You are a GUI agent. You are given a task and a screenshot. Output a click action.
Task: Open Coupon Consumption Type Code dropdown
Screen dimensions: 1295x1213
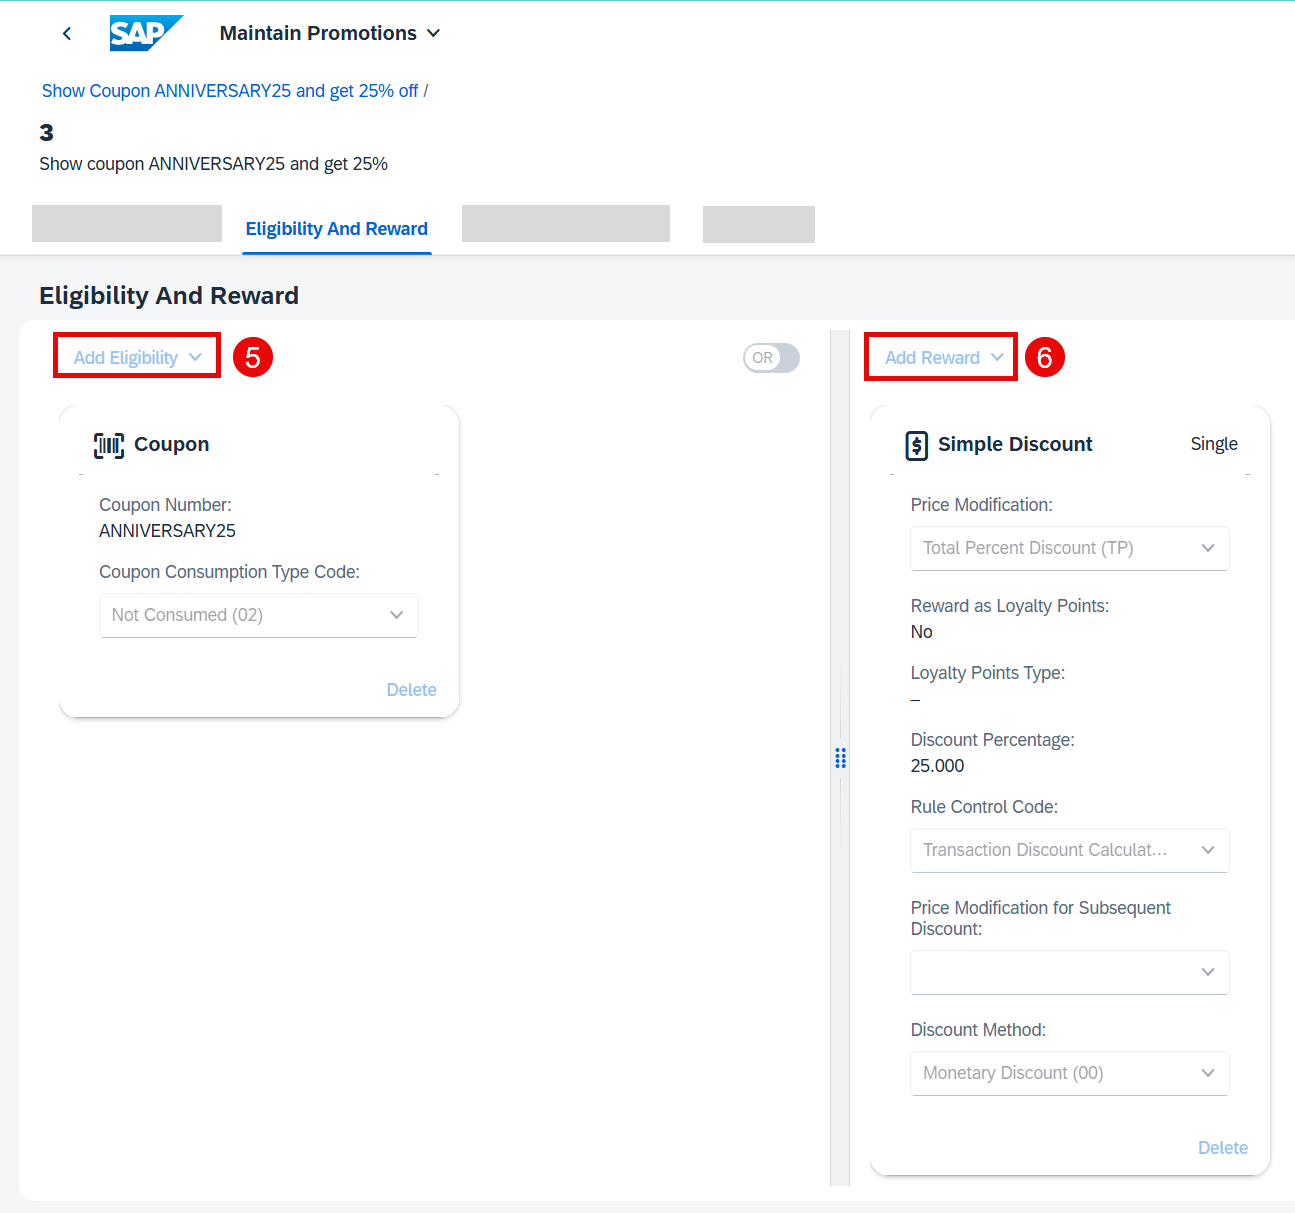pyautogui.click(x=259, y=615)
